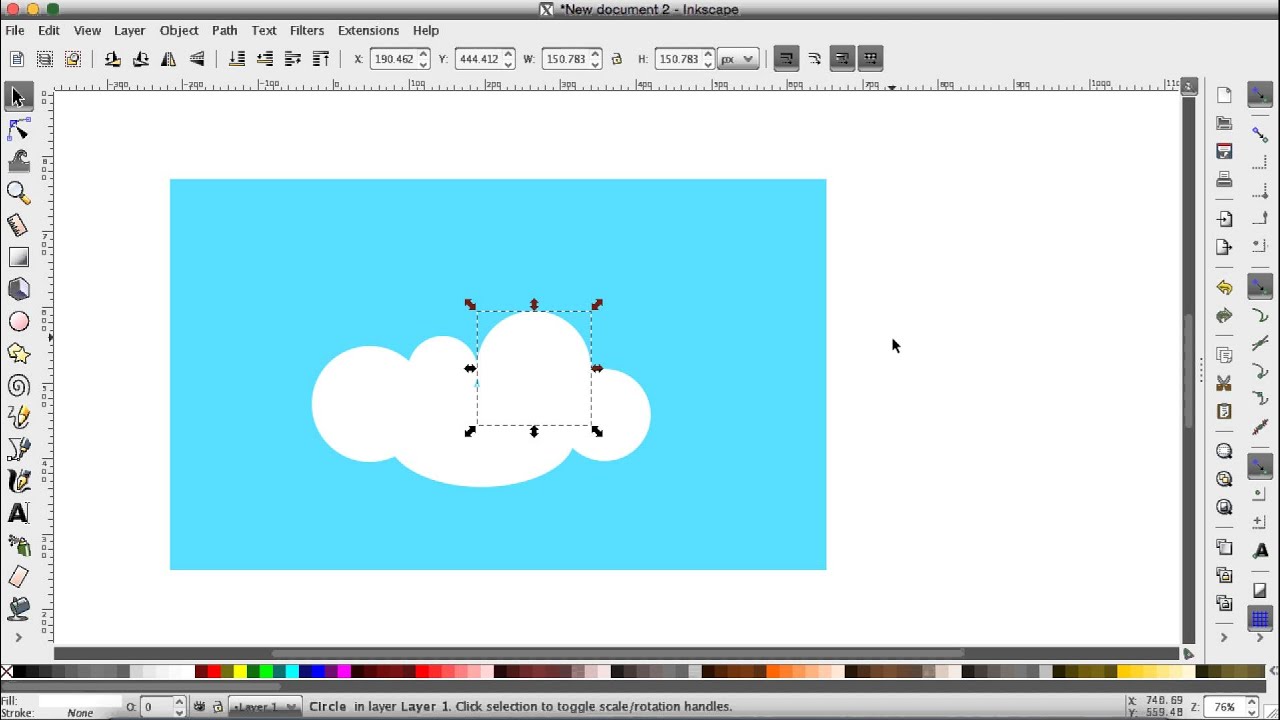The height and width of the screenshot is (720, 1280).
Task: Toggle snap to grids button
Action: [x=1260, y=620]
